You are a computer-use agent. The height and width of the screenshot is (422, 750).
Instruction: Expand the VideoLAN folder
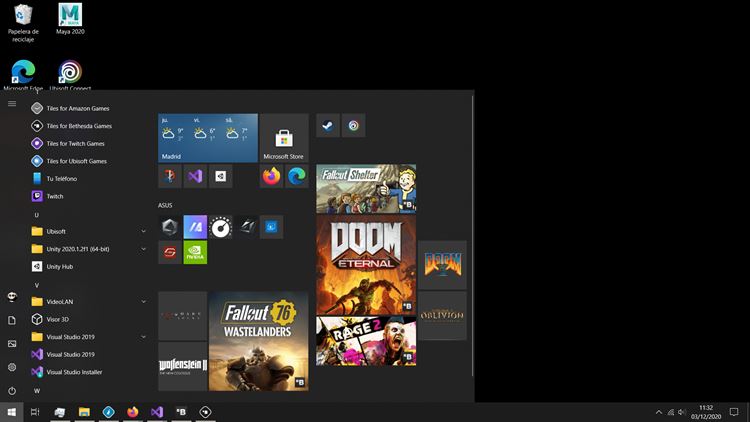coord(88,302)
